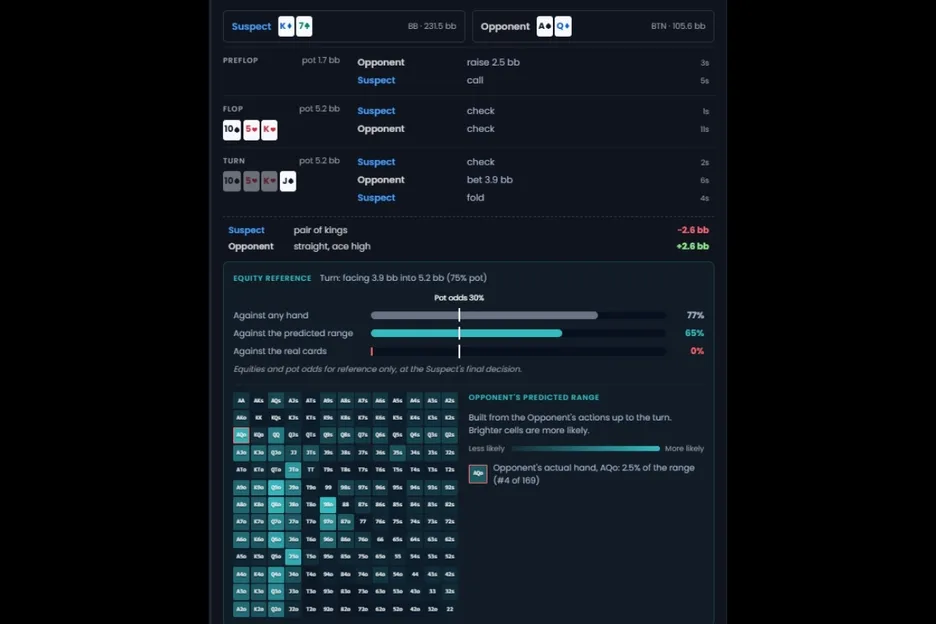Select the highlighted AQo cell in range grid

(x=241, y=435)
